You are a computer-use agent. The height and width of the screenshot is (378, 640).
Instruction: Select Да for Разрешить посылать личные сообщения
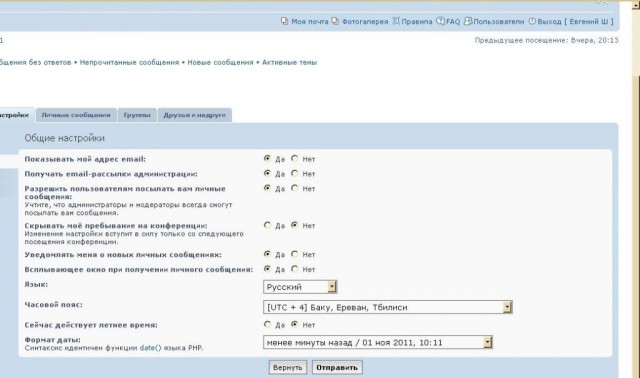click(x=267, y=188)
